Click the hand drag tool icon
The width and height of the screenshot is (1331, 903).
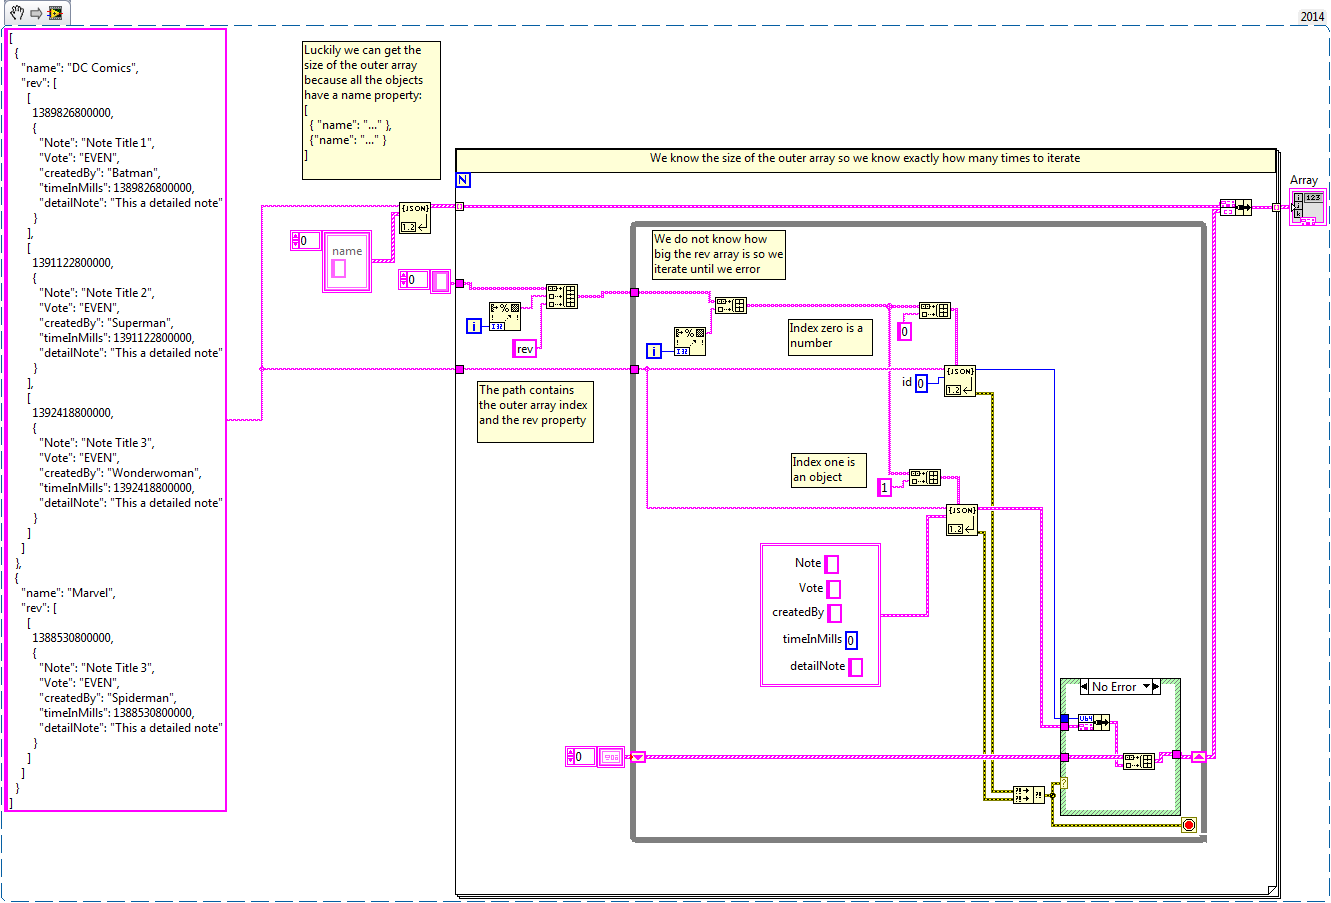click(16, 13)
